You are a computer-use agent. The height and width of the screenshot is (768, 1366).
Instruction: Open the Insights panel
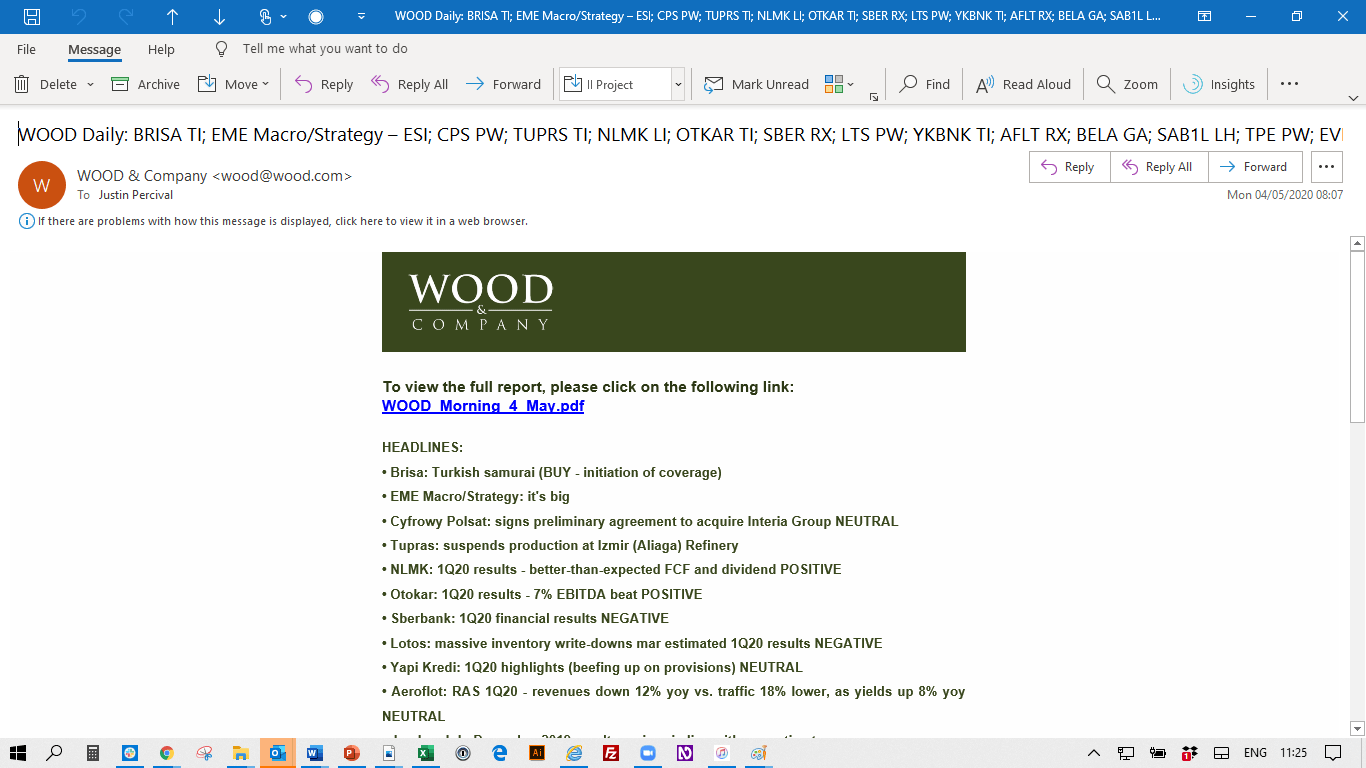[x=1218, y=84]
